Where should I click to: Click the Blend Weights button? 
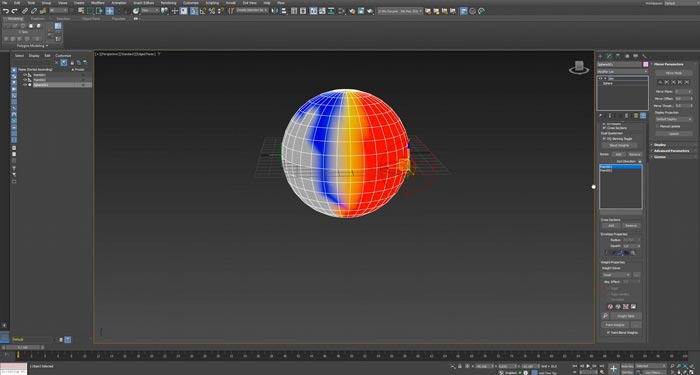click(x=620, y=145)
